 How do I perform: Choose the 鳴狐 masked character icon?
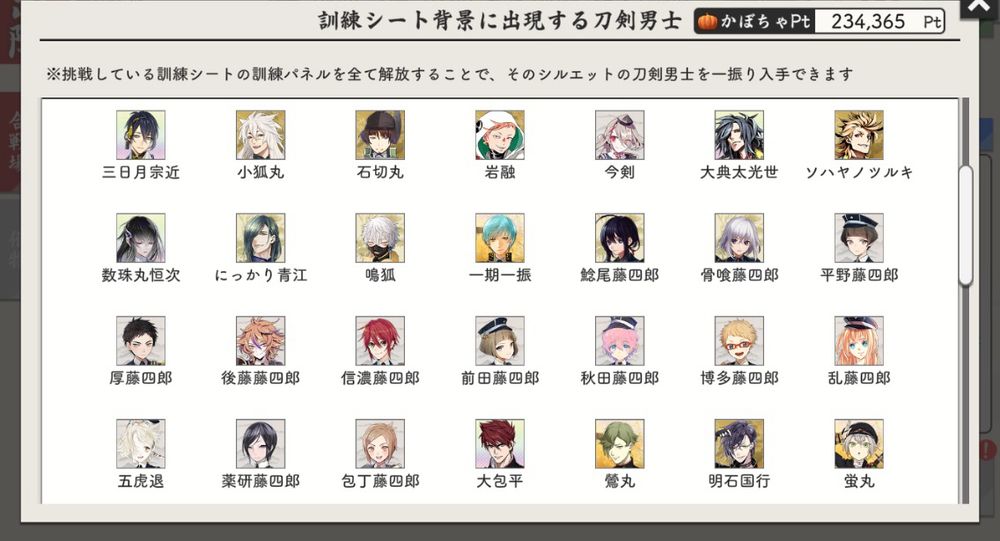pyautogui.click(x=380, y=238)
